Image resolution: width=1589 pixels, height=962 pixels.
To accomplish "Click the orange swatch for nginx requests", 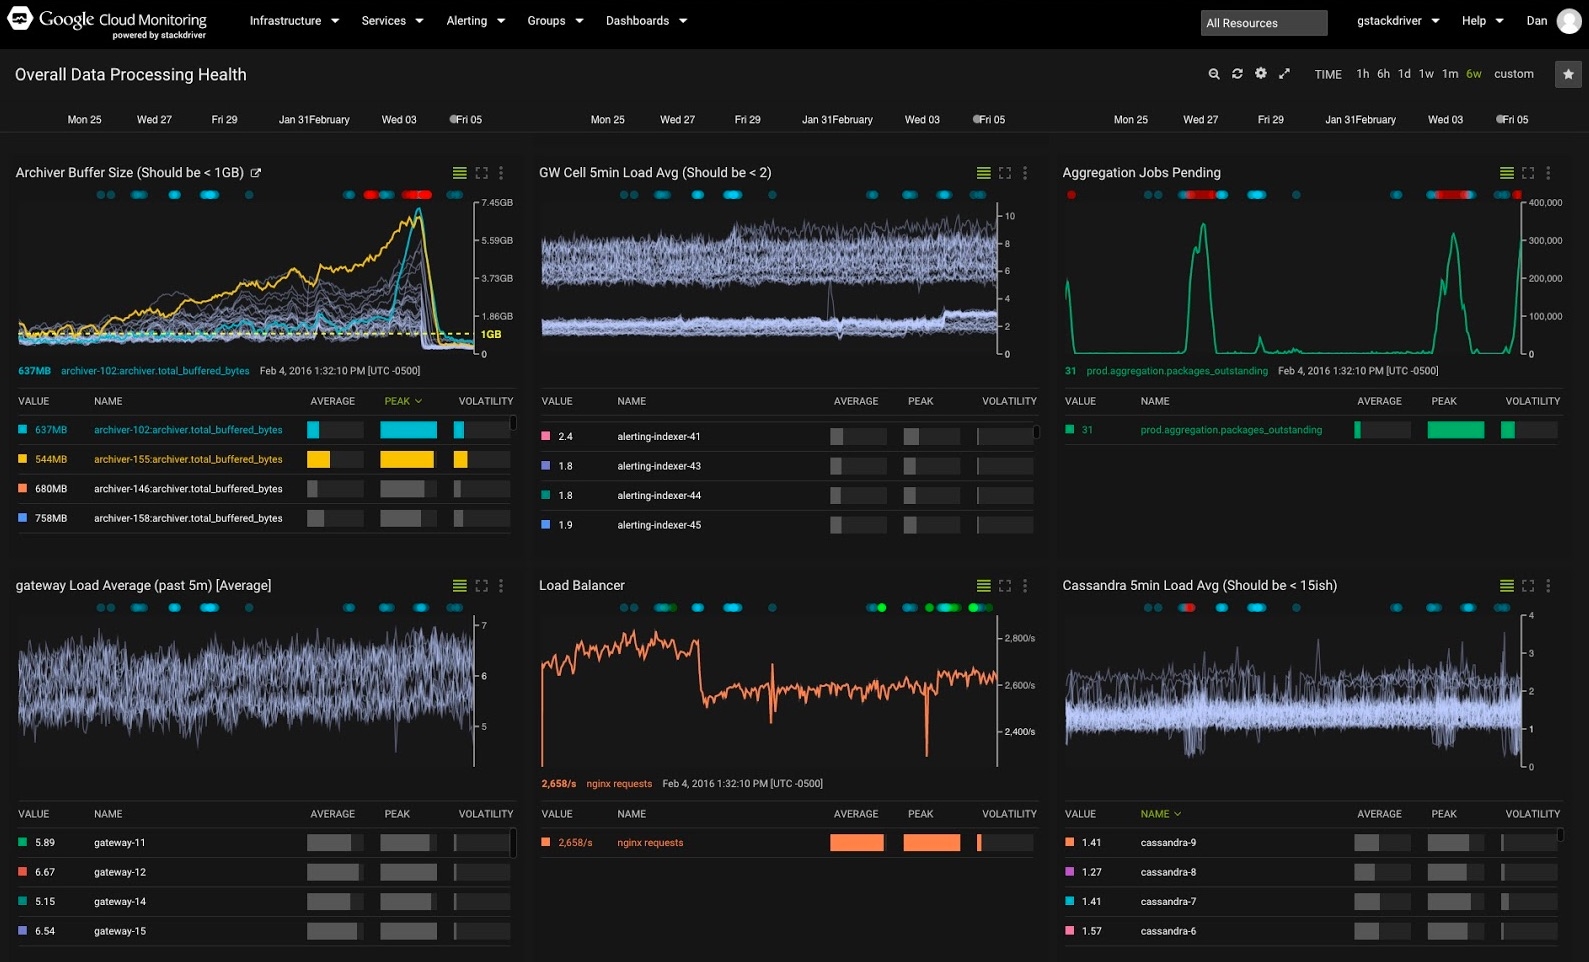I will (546, 843).
